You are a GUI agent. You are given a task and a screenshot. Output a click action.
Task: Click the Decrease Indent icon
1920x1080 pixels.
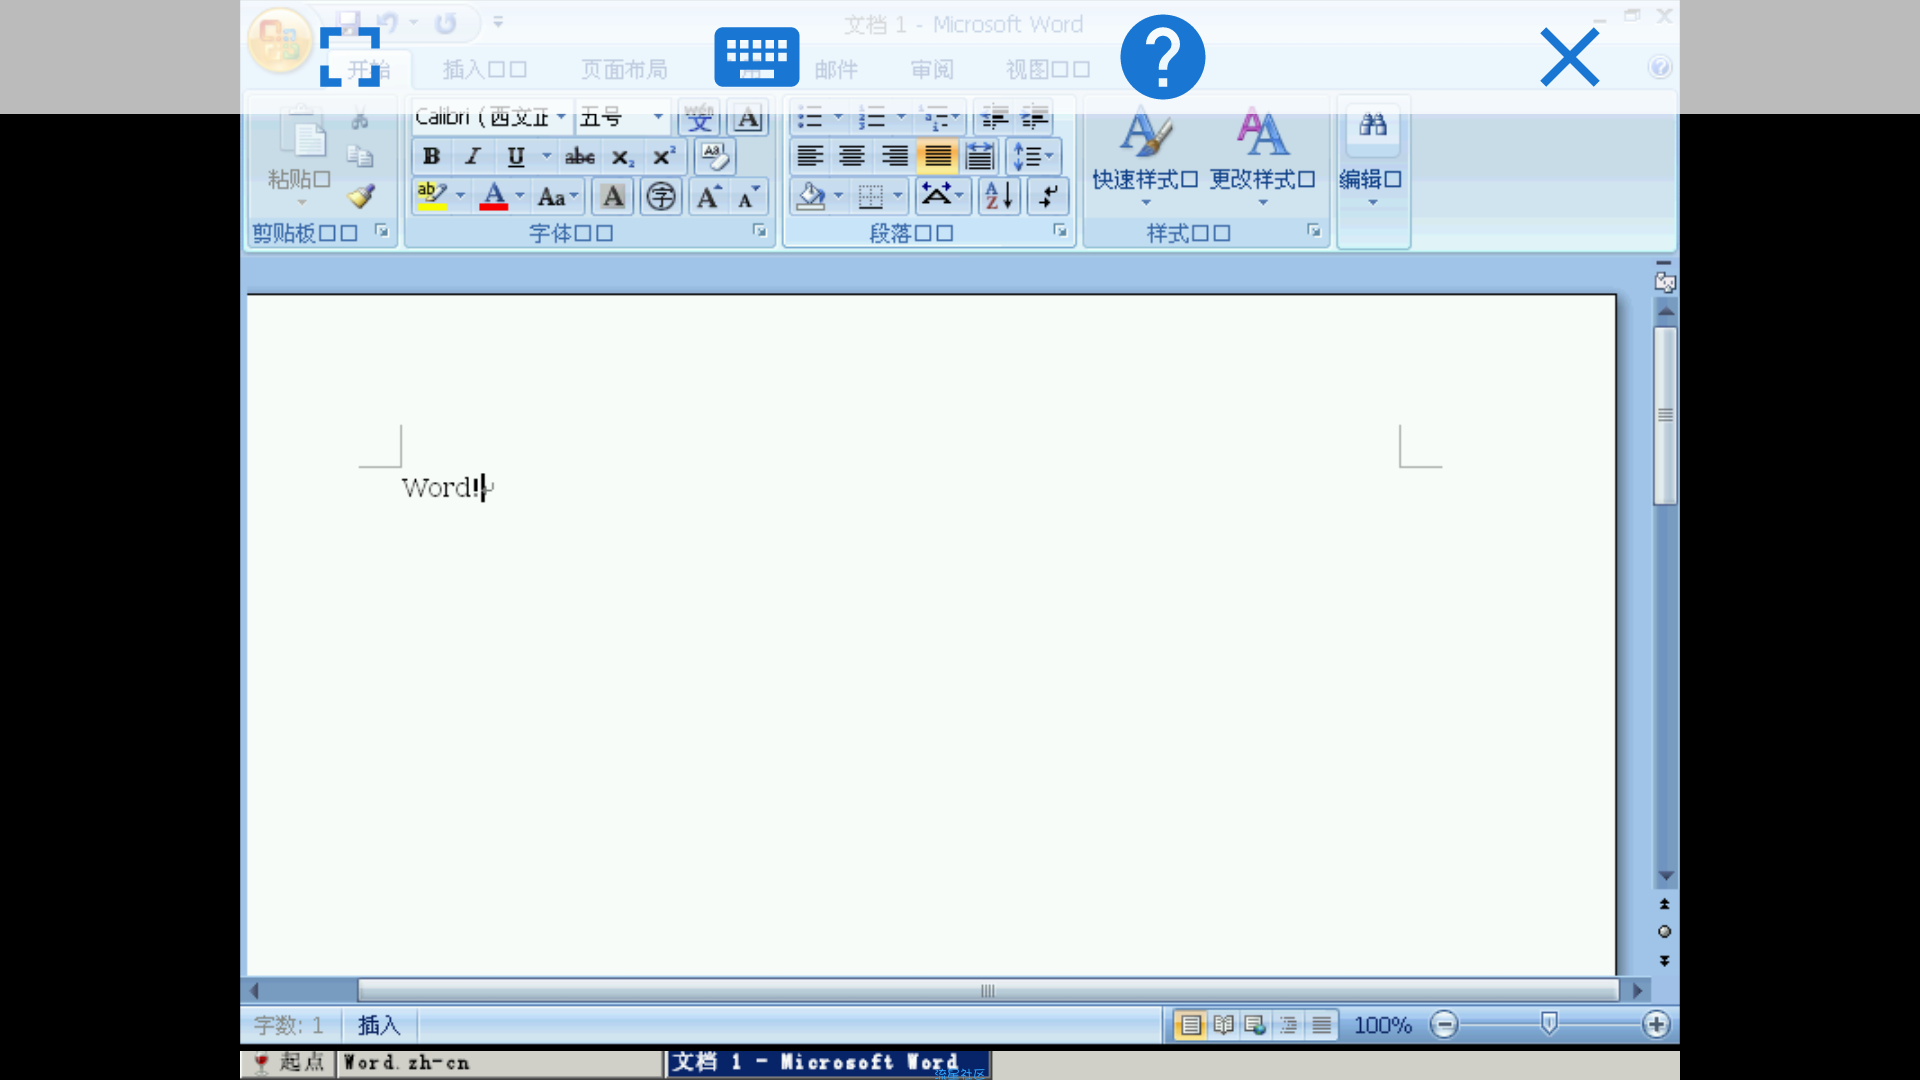pyautogui.click(x=994, y=118)
